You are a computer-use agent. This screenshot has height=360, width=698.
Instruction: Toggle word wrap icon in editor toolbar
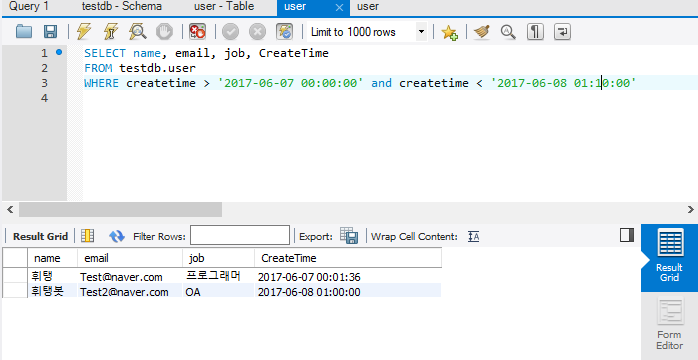562,32
